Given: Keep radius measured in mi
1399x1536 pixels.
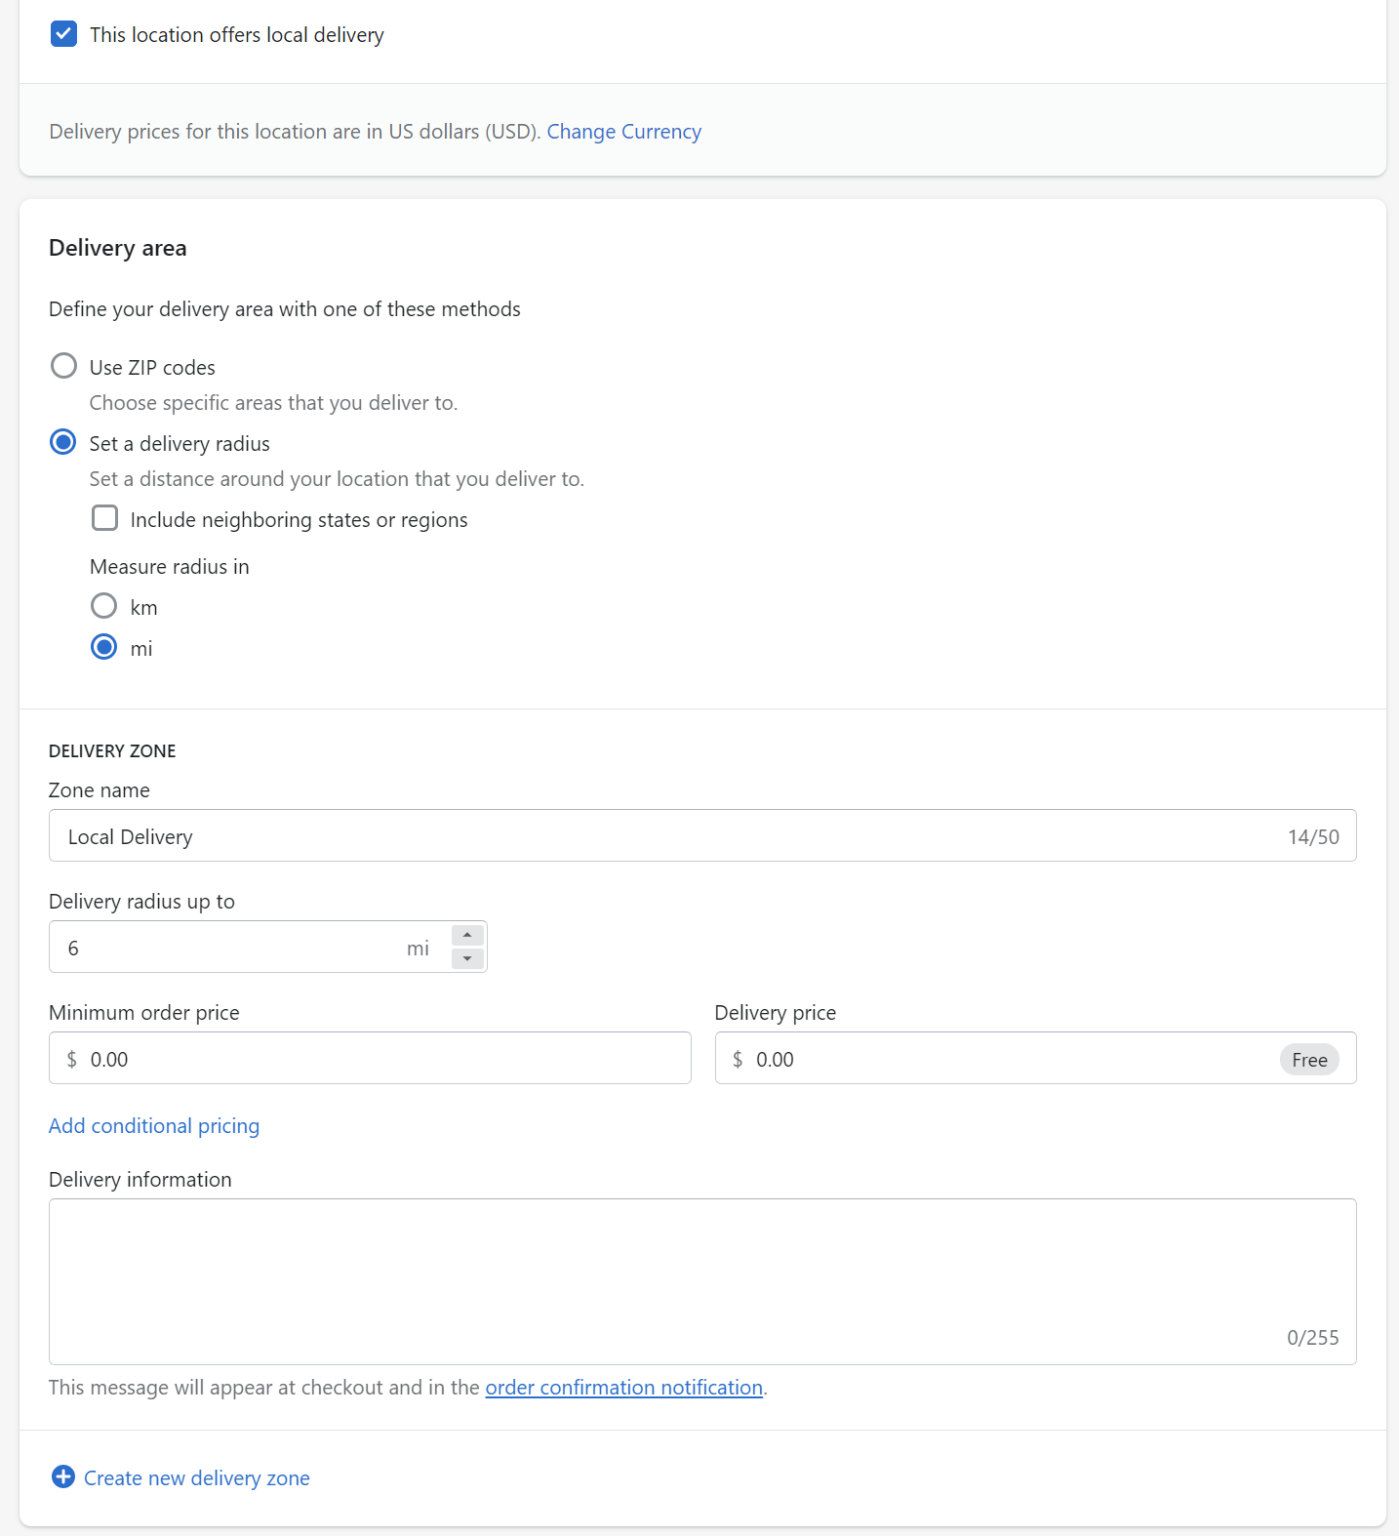Looking at the screenshot, I should click(104, 647).
